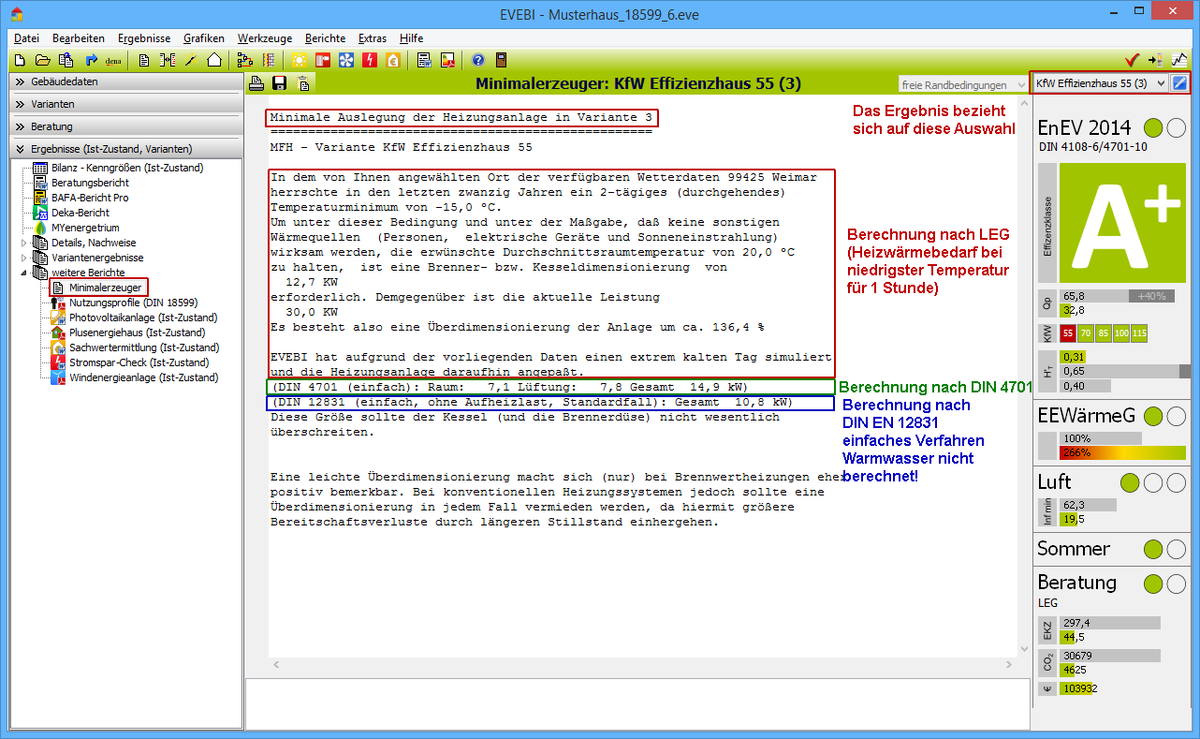Toggle the green Sommer indicator circle
The height and width of the screenshot is (739, 1200).
(1154, 549)
